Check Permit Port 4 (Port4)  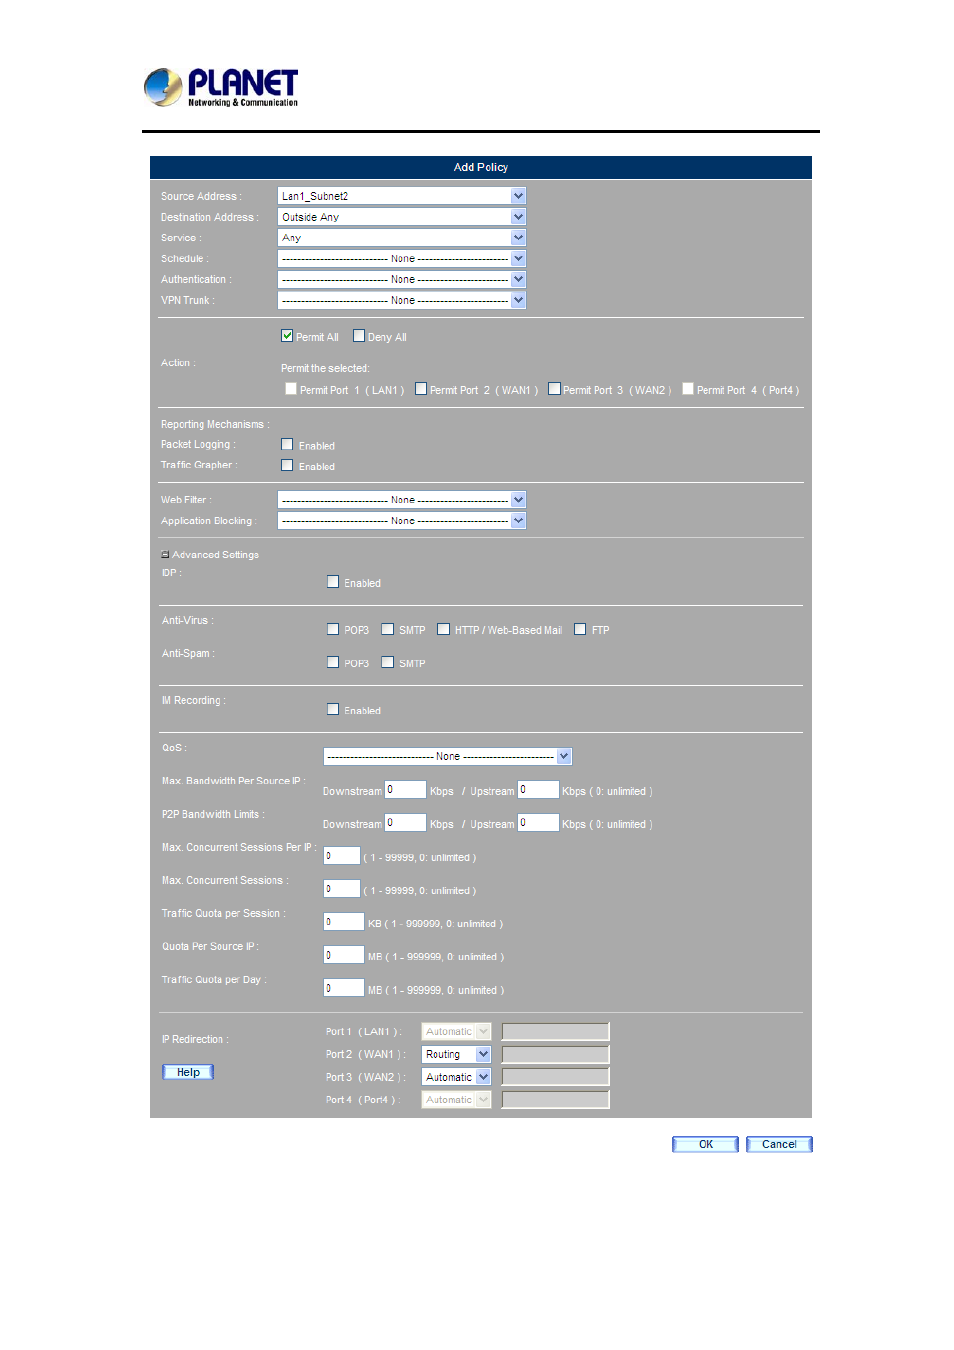pyautogui.click(x=688, y=389)
